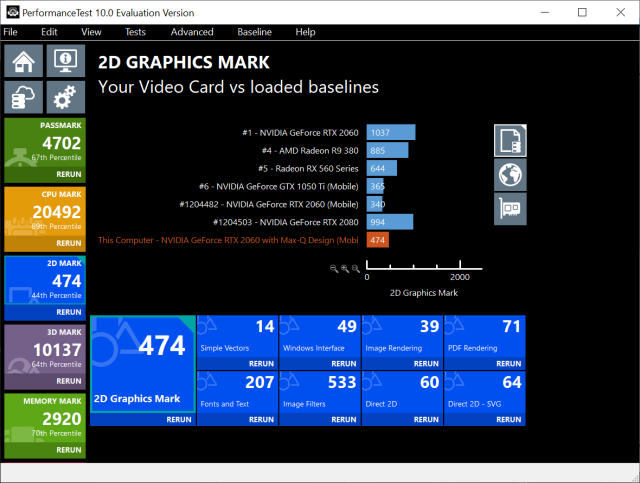Screen dimensions: 640x483
Task: Click '#1 - NVIDIA GeForce RTX 2060' label
Action: (300, 133)
